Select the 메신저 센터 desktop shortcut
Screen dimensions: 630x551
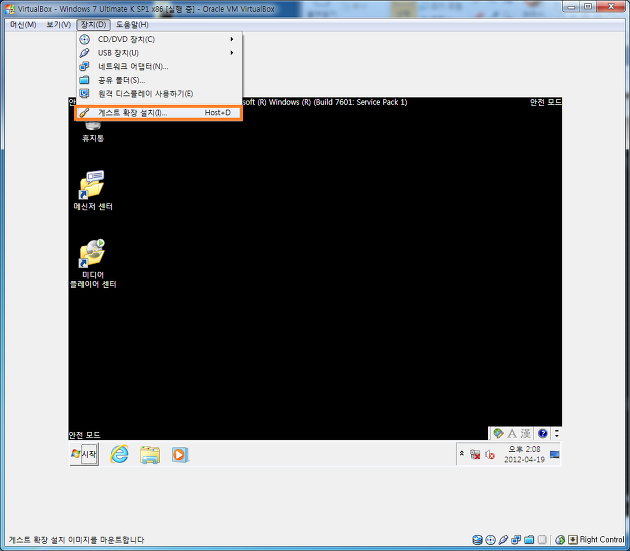pos(93,190)
